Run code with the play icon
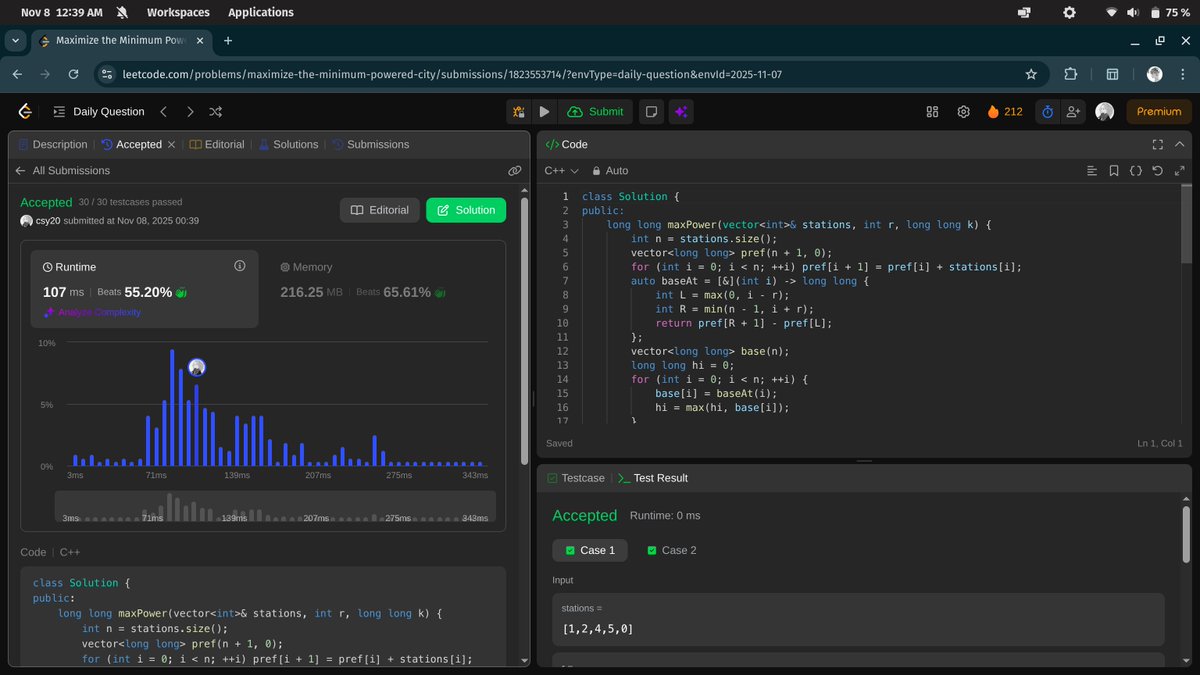1200x675 pixels. (544, 112)
